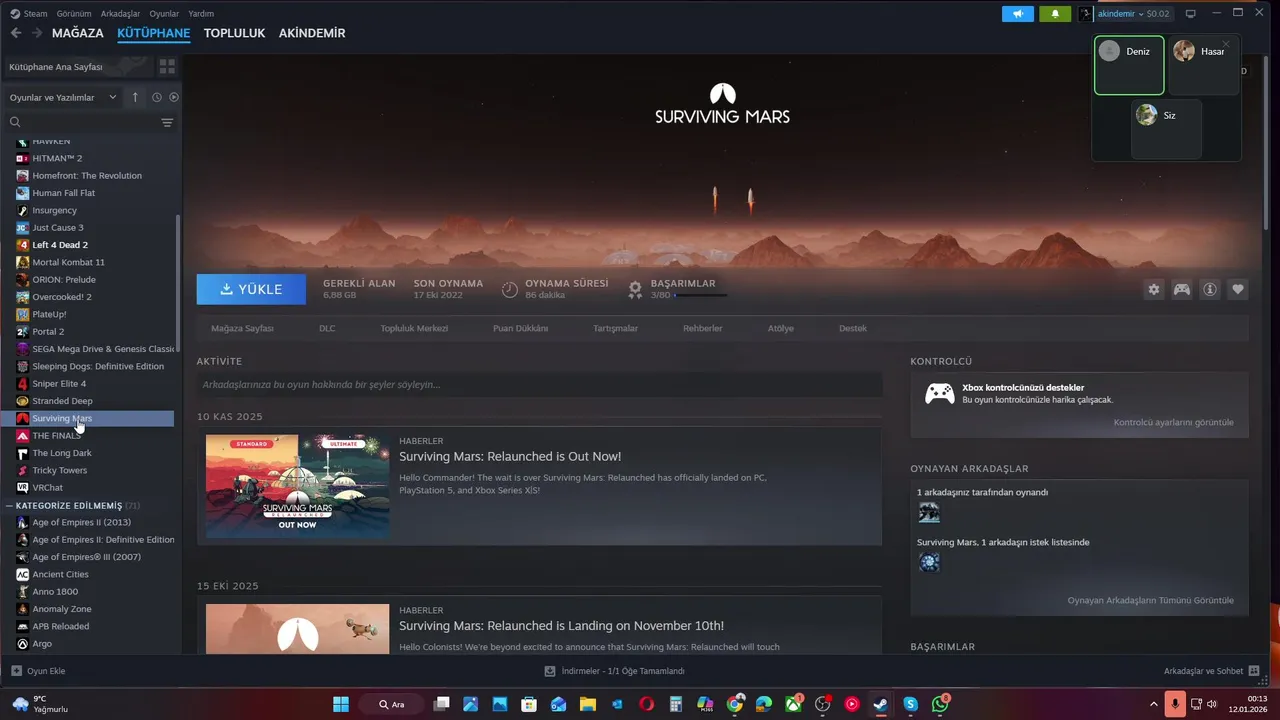1280x720 pixels.
Task: Open the library filter options icon
Action: click(167, 122)
